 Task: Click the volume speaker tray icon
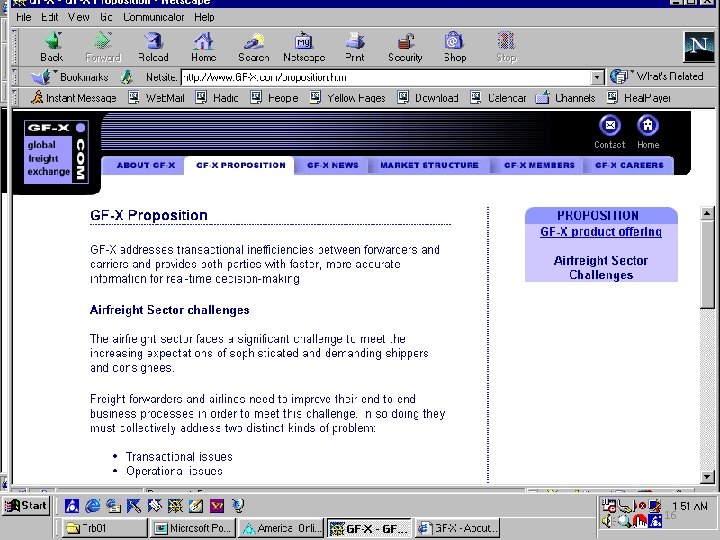click(x=607, y=521)
